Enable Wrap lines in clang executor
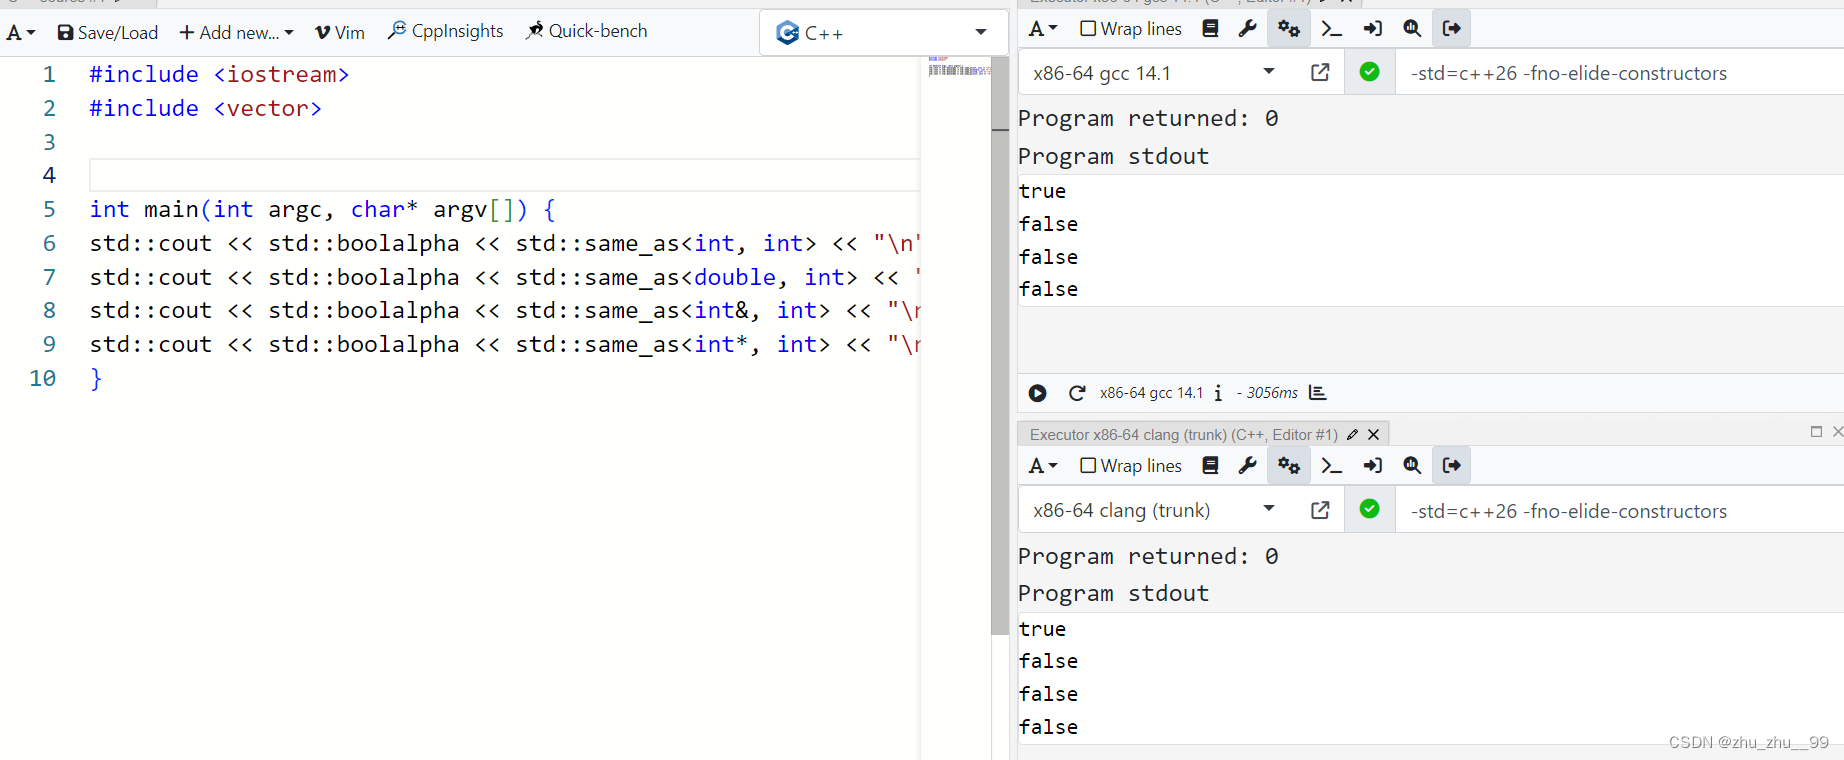 (1131, 466)
